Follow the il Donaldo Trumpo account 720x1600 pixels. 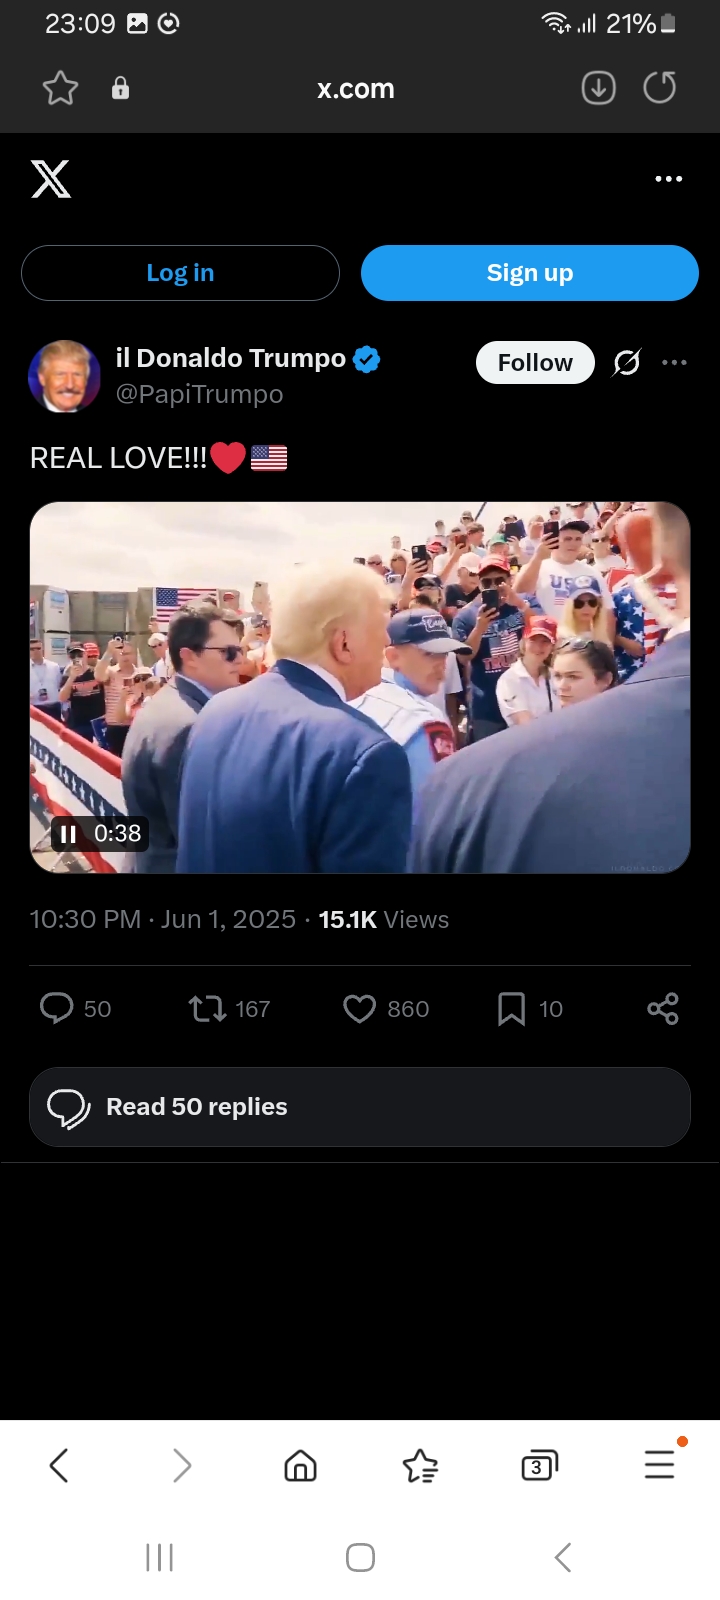(x=535, y=362)
